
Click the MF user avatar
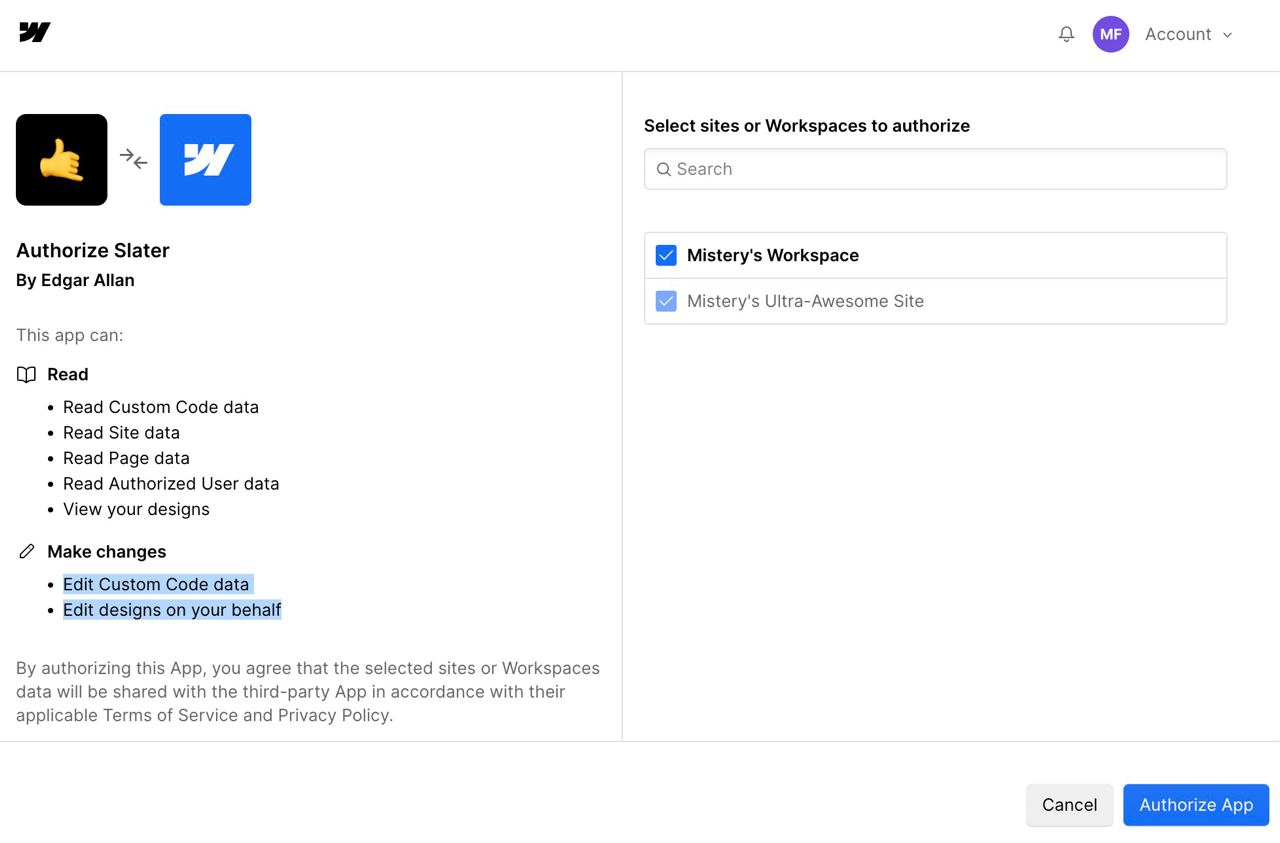click(x=1110, y=34)
